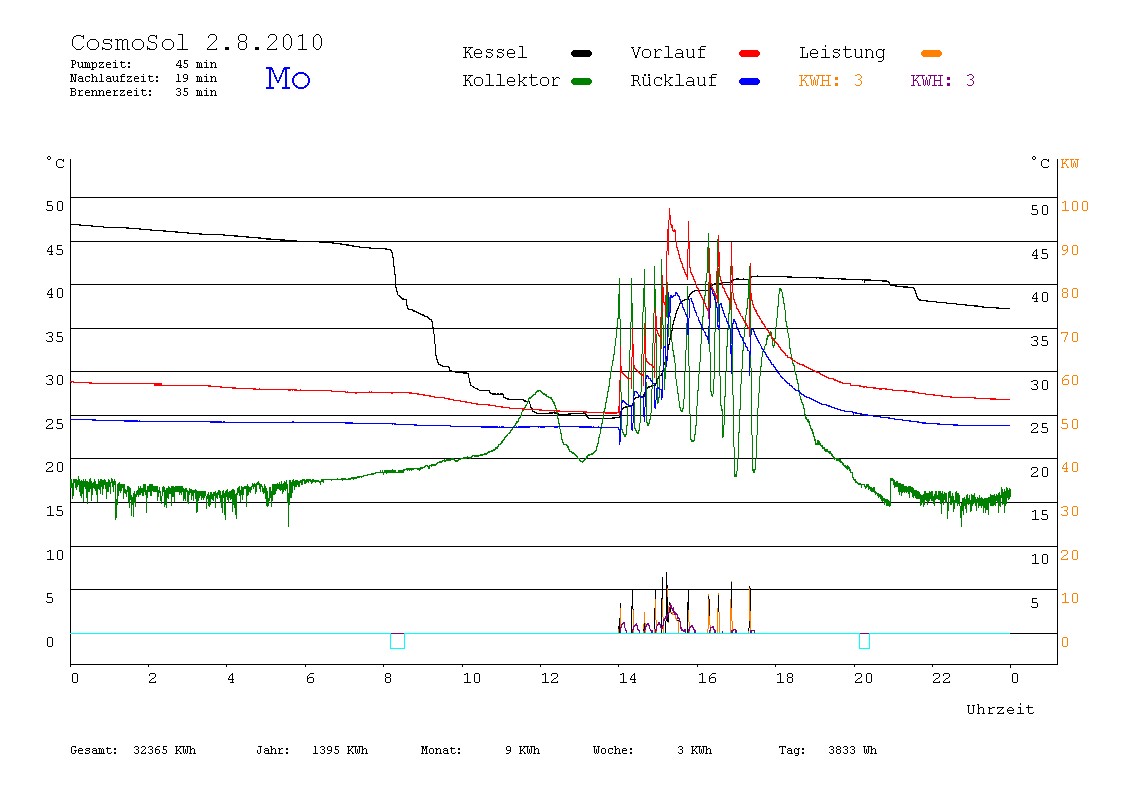The height and width of the screenshot is (812, 1148).
Task: Click the x-axis hour label '12'
Action: 550,679
